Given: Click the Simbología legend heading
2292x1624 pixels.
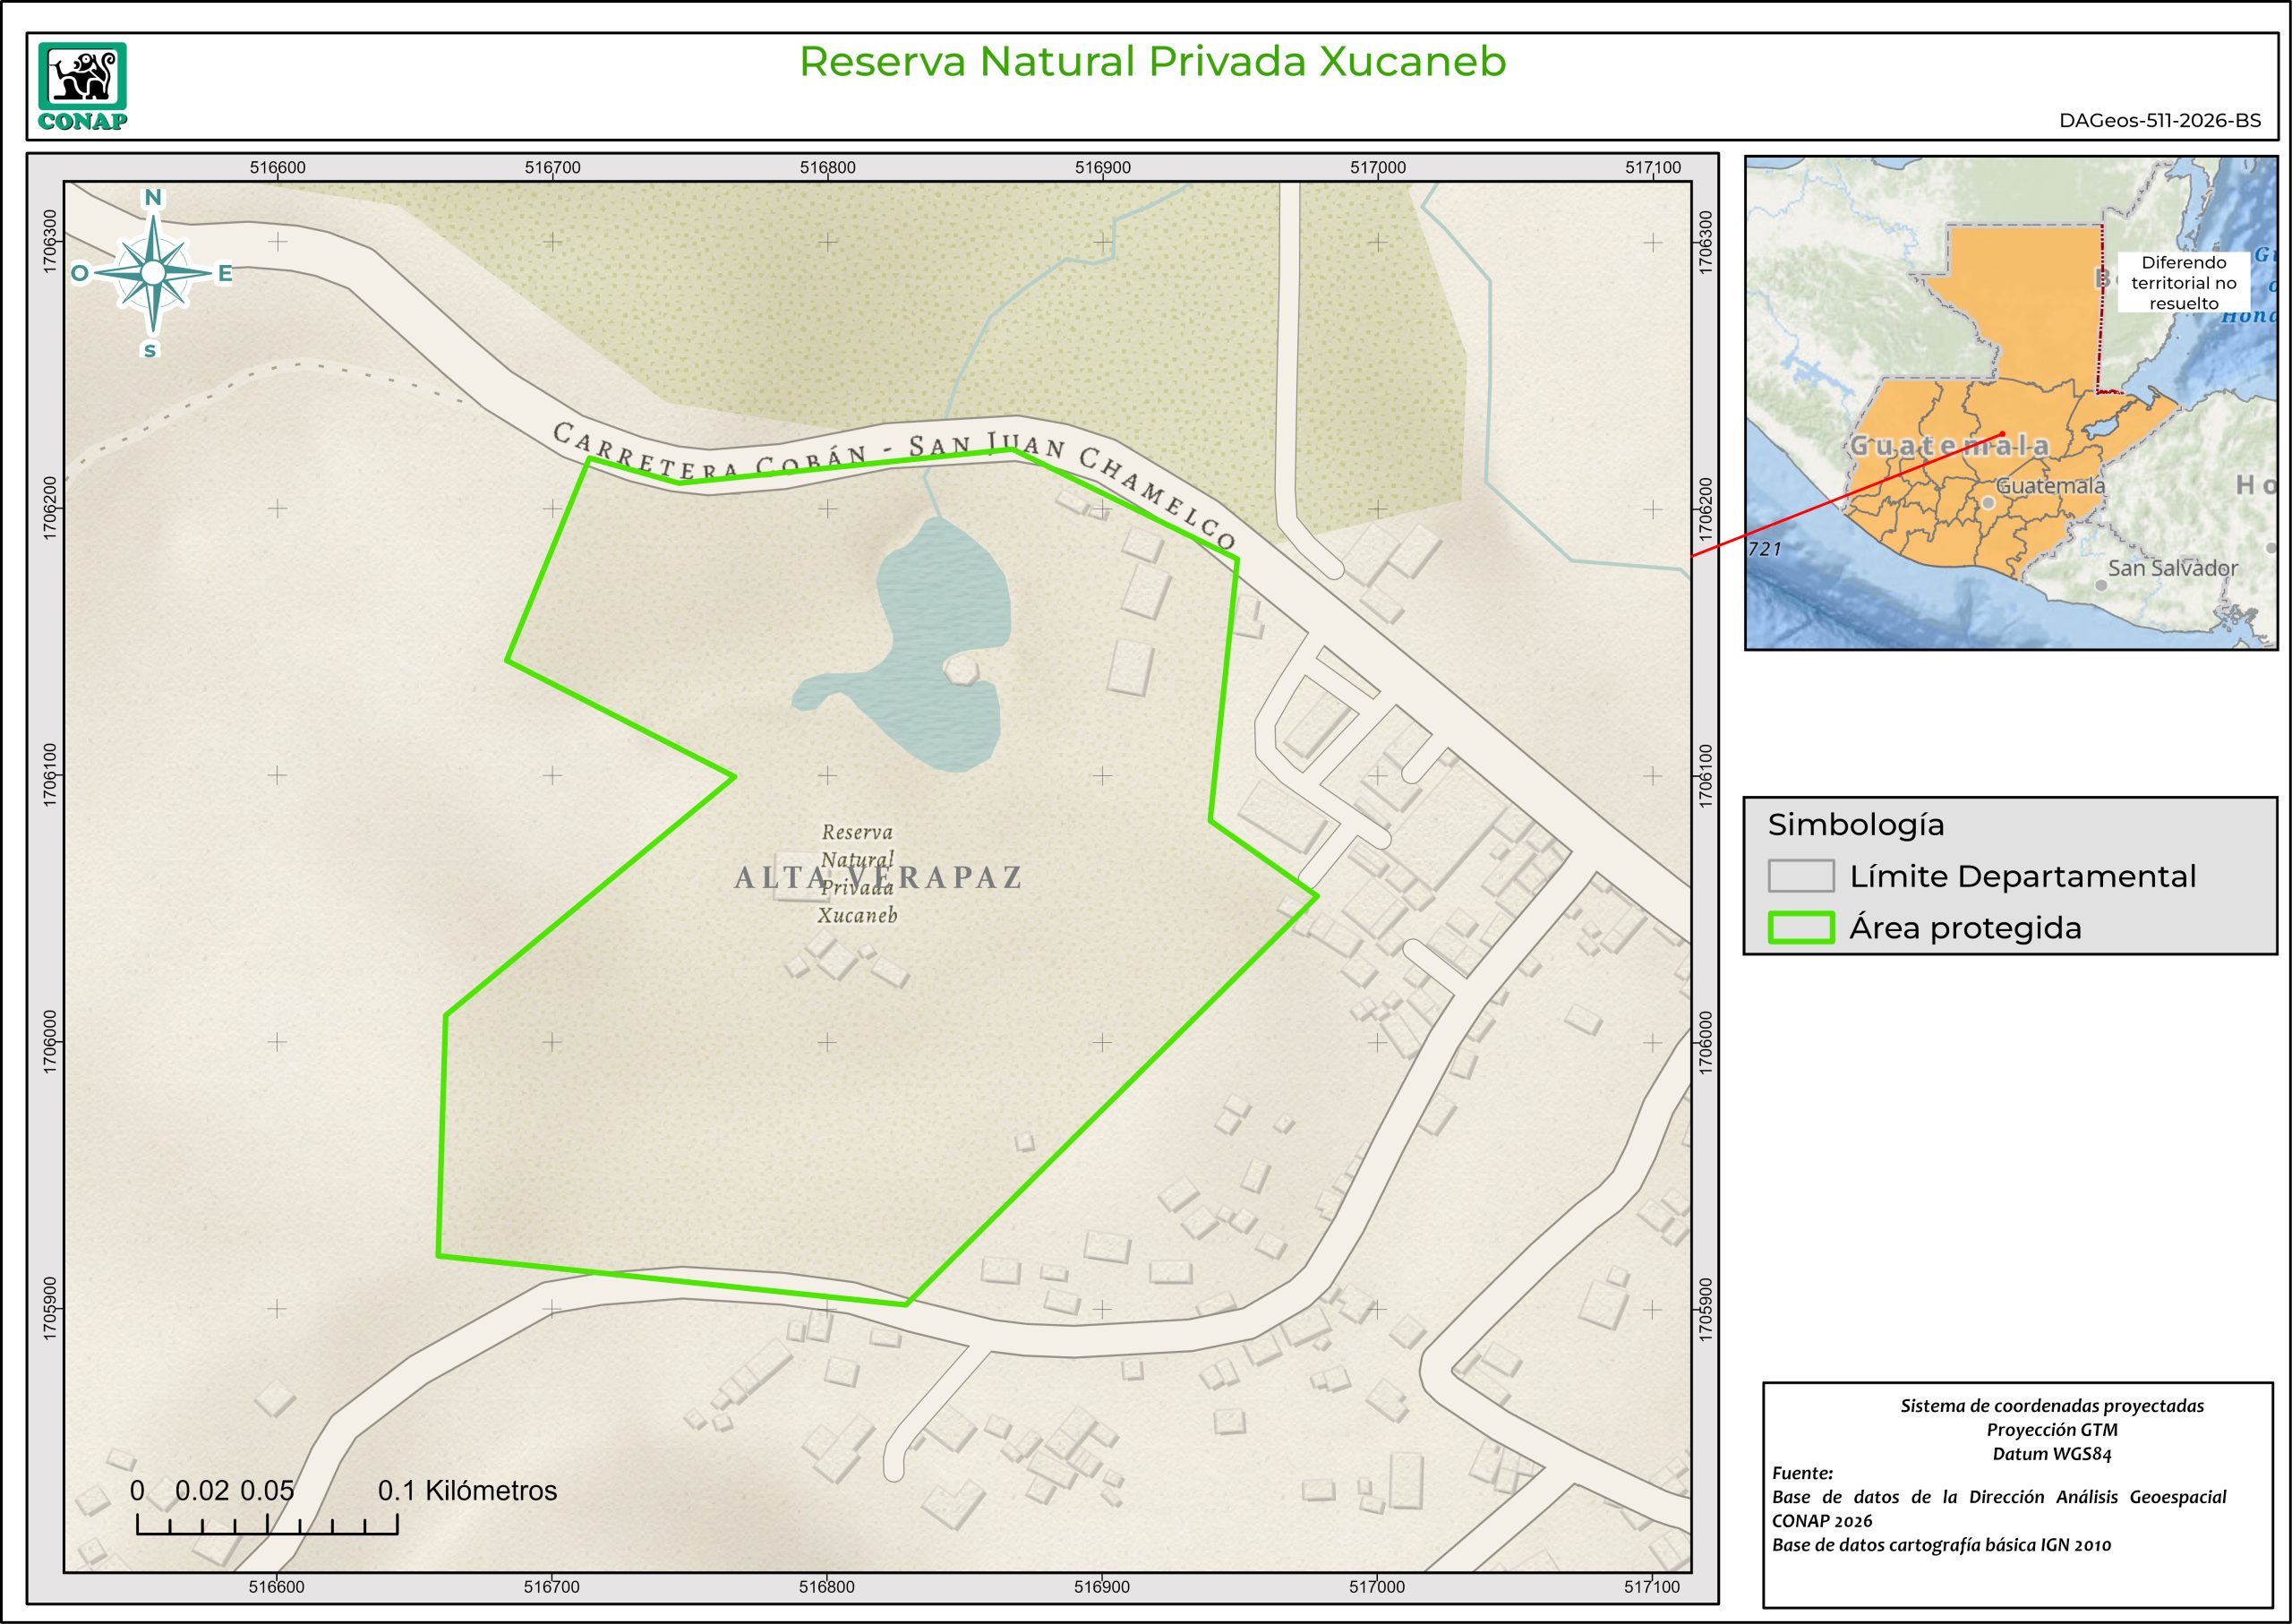Looking at the screenshot, I should [1856, 825].
